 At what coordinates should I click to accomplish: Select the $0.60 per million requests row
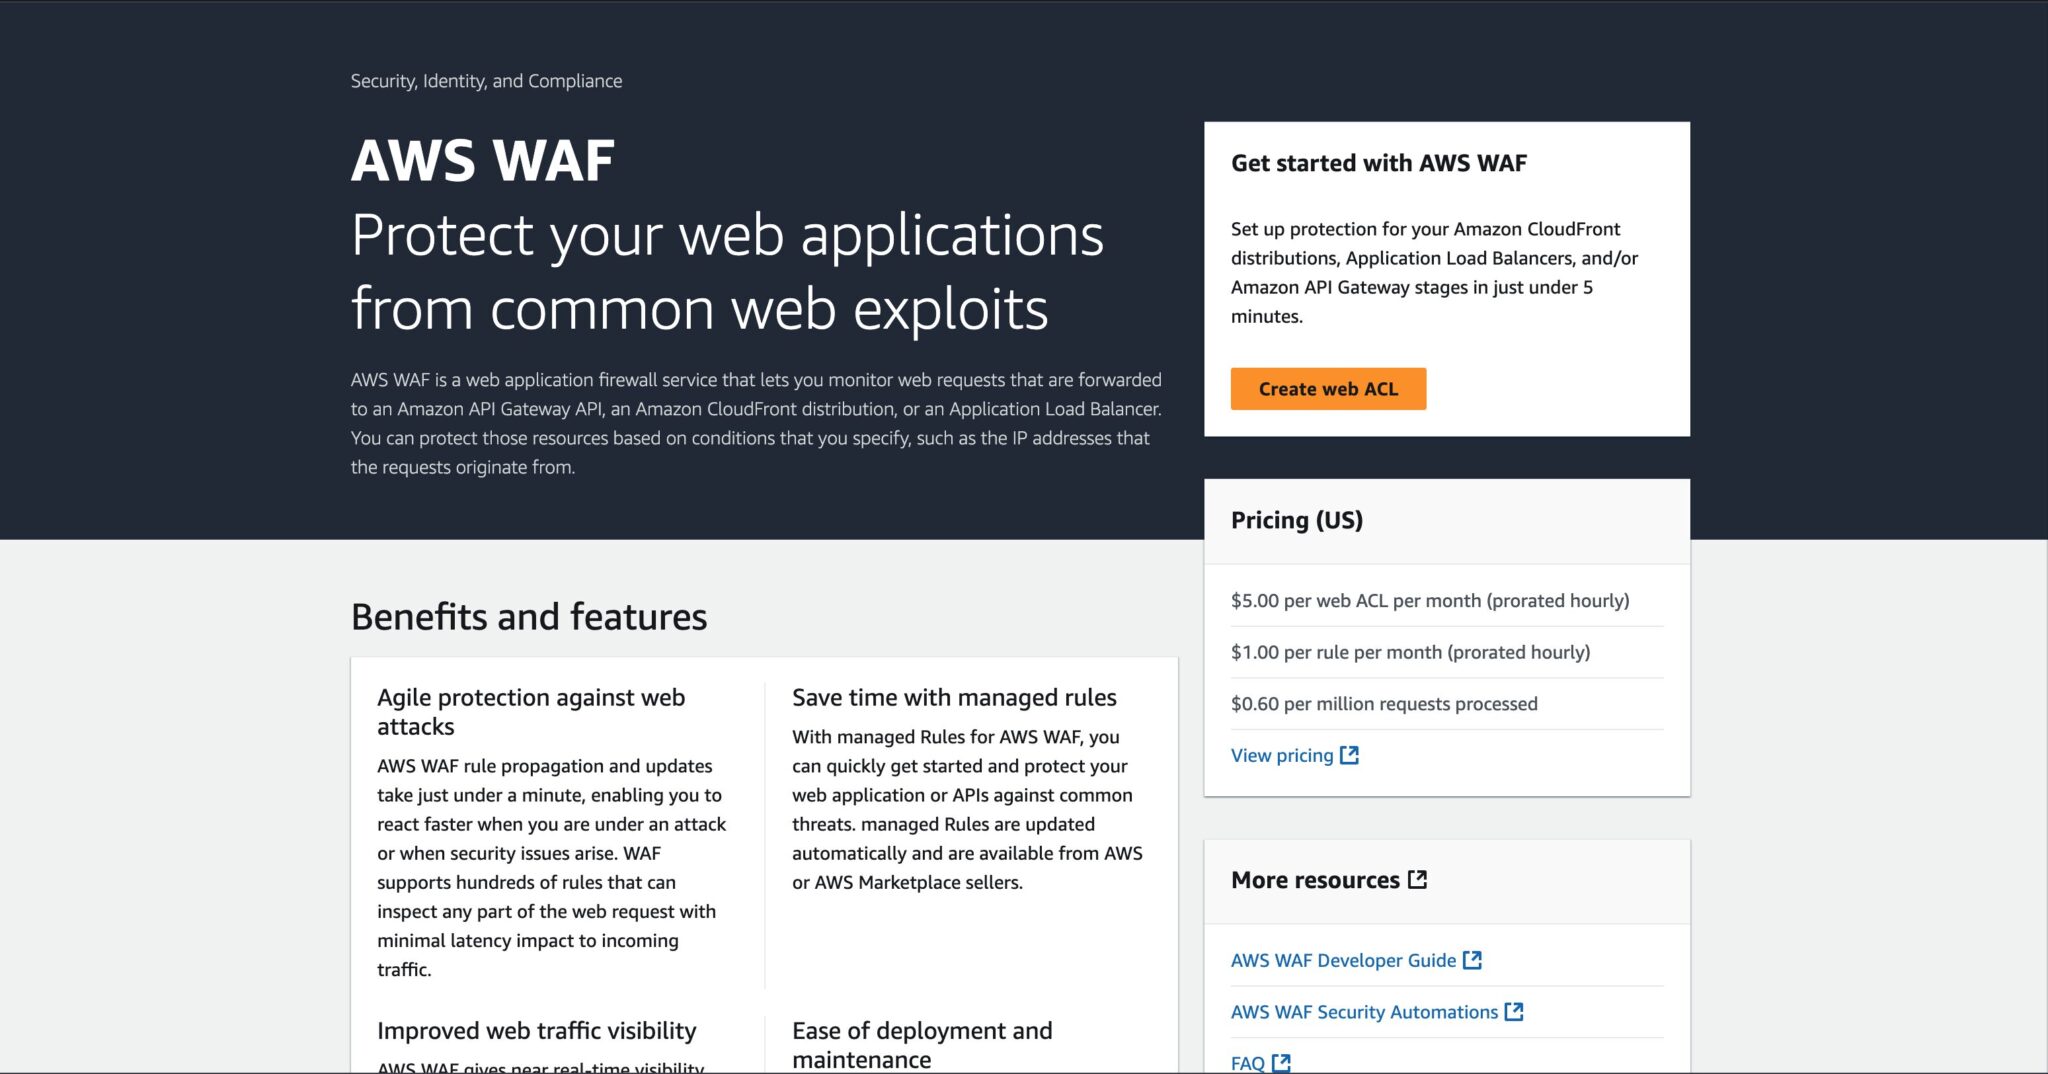click(1384, 703)
